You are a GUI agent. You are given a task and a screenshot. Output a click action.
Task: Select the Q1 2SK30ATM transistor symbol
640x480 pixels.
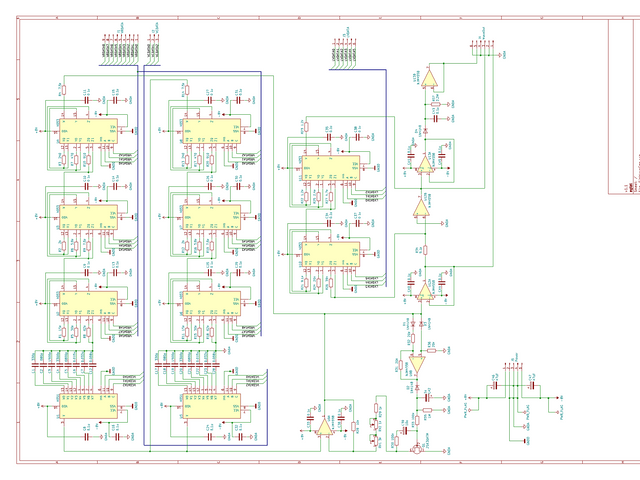tap(417, 449)
